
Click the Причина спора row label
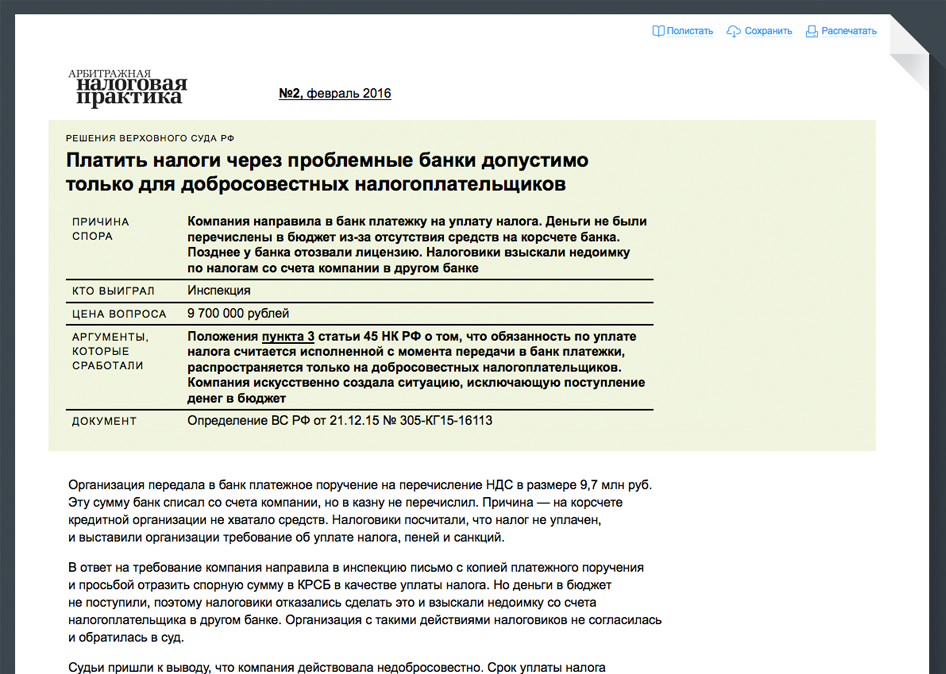pyautogui.click(x=100, y=229)
